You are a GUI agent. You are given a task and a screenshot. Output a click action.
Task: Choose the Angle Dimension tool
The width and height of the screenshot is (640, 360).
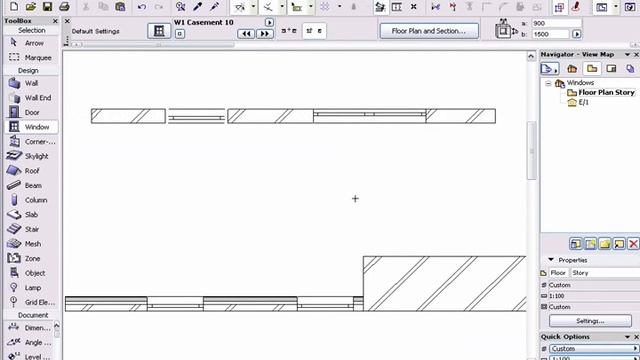click(x=29, y=342)
